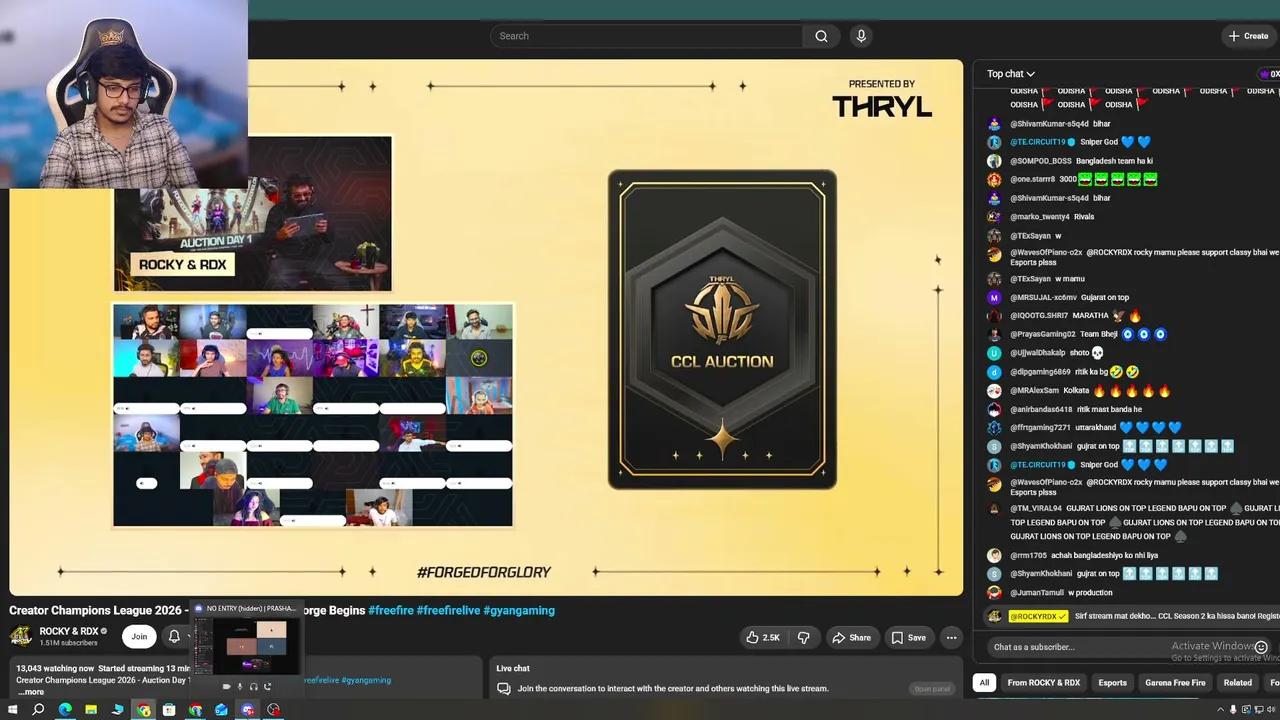Click the Live chat speech bubble icon
Image resolution: width=1280 pixels, height=720 pixels.
503,688
